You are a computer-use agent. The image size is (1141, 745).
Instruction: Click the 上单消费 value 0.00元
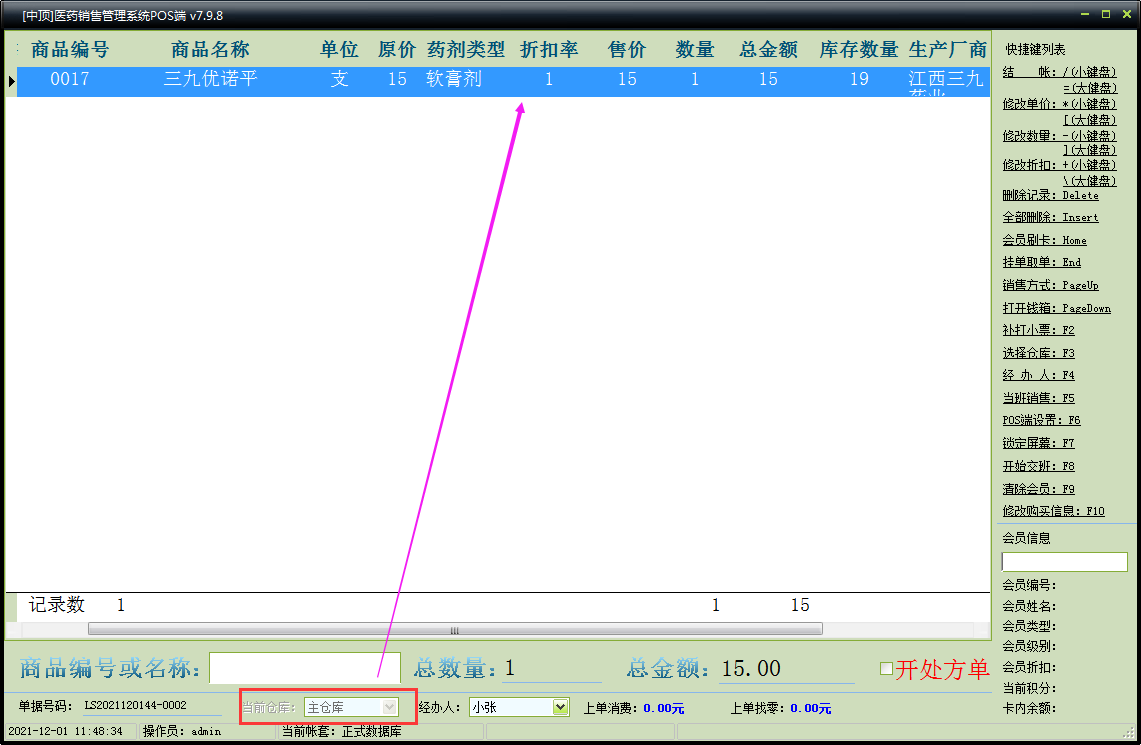(x=664, y=709)
